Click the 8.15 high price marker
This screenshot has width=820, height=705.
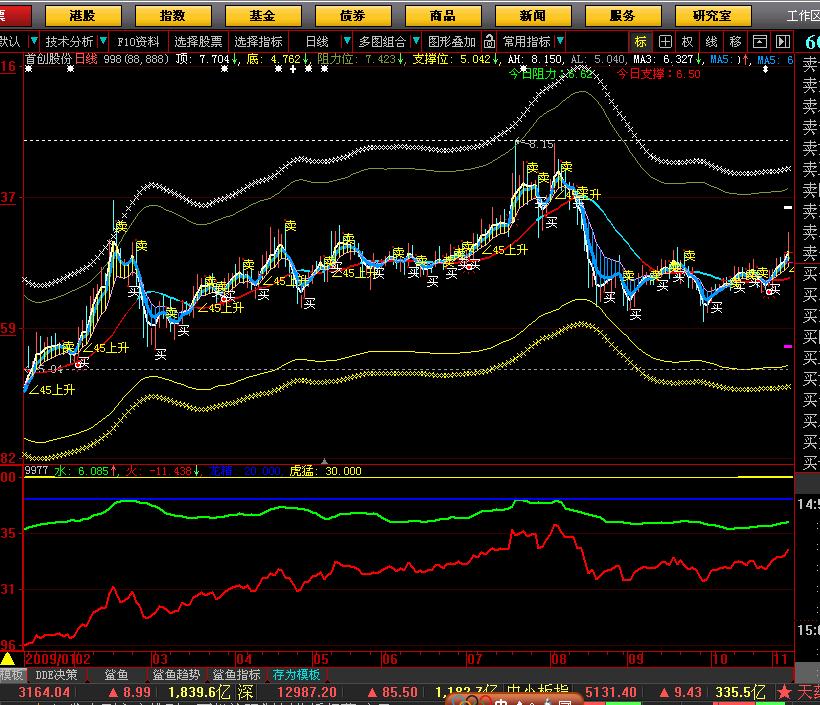click(540, 144)
